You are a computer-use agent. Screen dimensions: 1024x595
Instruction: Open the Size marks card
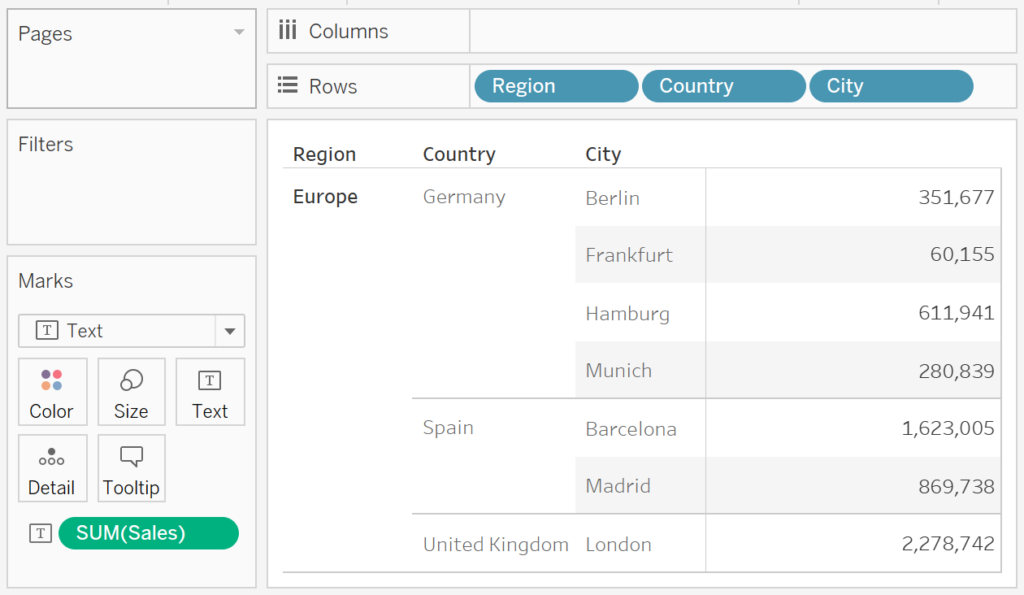pos(131,392)
